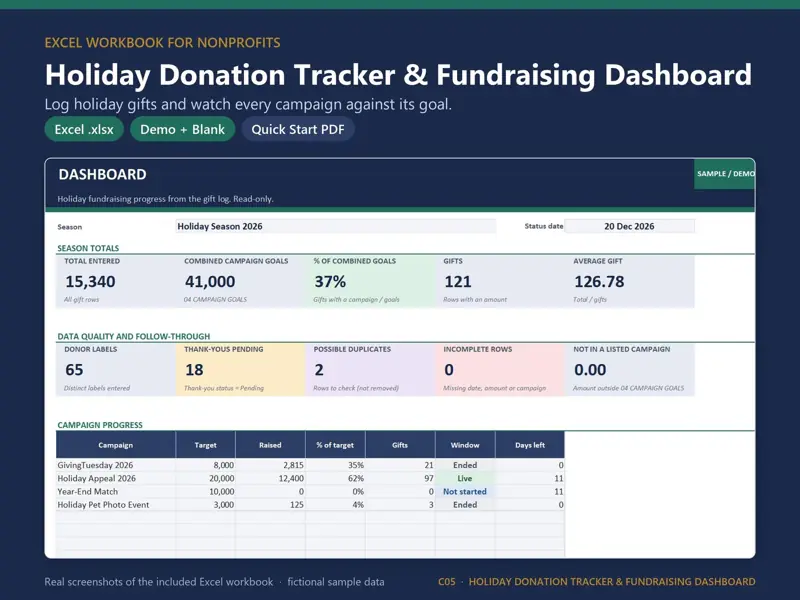The width and height of the screenshot is (800, 600).
Task: Click the DATA QUALITY AND FOLLOW-THROUGH heading
Action: click(x=134, y=337)
